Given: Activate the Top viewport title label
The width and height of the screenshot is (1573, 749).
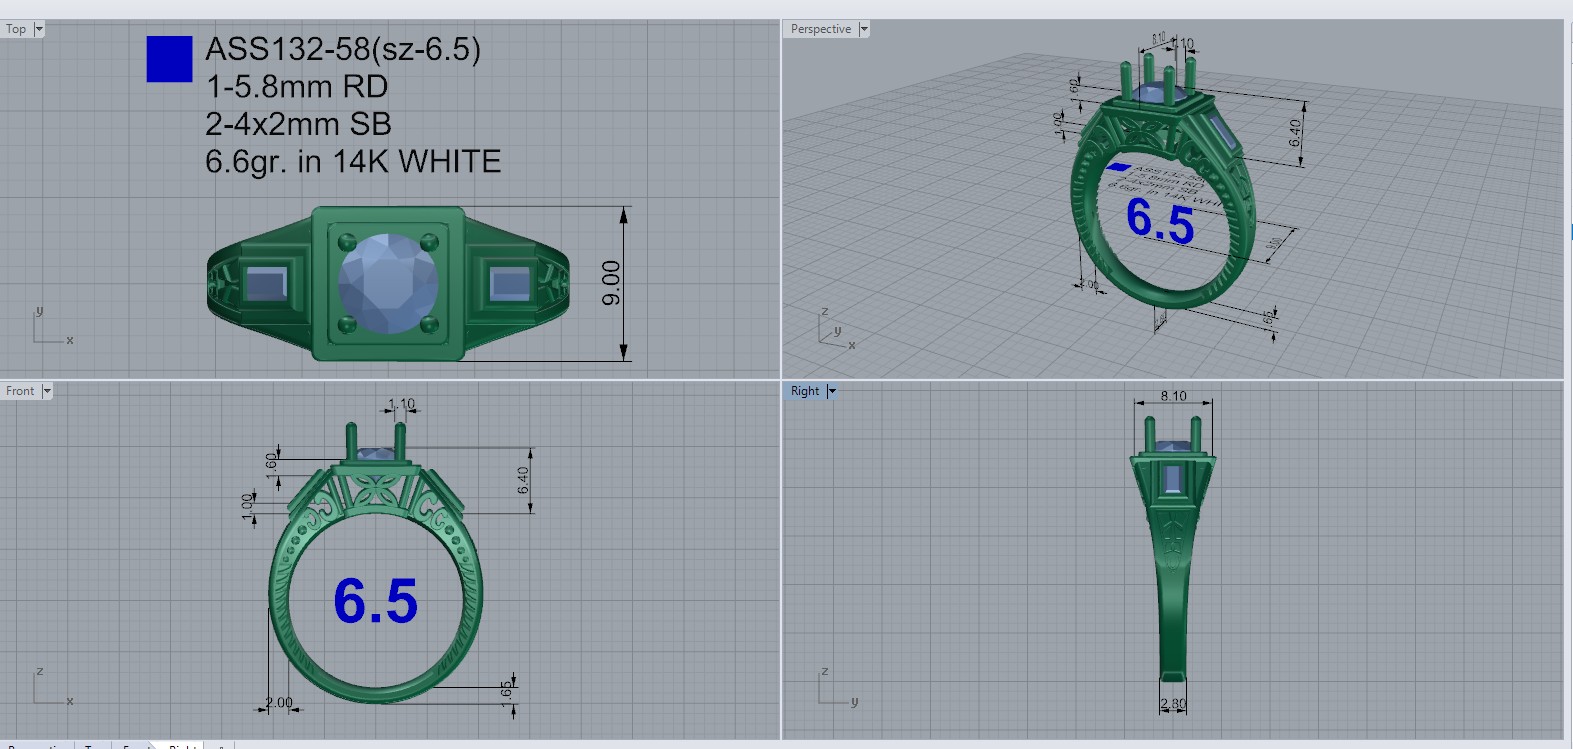Looking at the screenshot, I should point(16,29).
